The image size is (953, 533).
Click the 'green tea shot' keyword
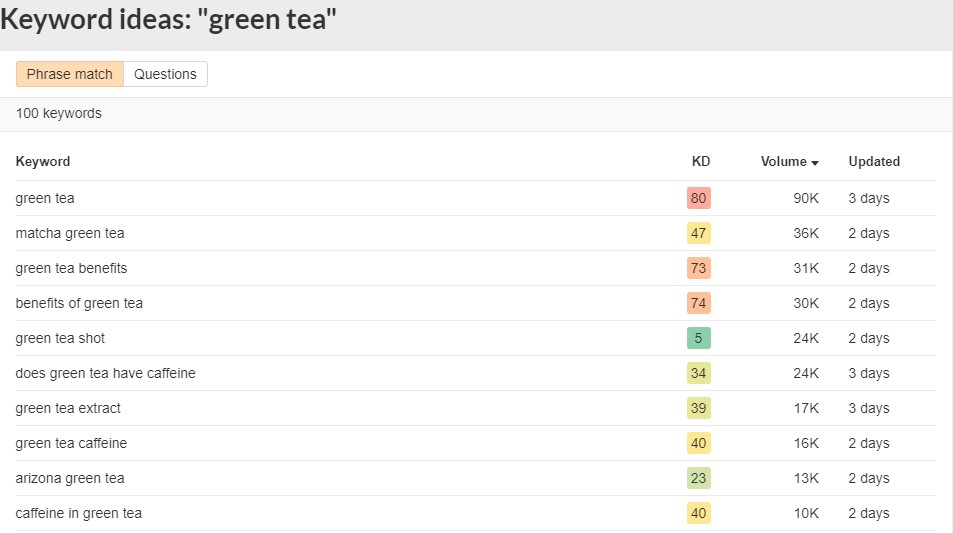(x=60, y=338)
